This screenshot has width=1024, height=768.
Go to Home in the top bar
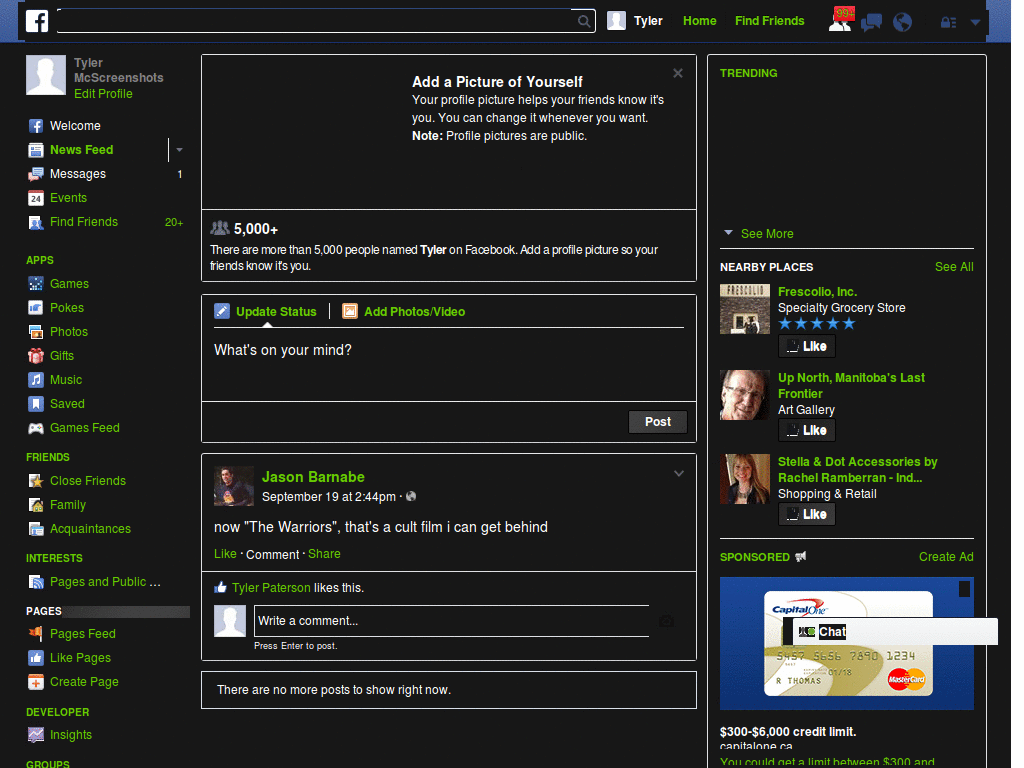click(699, 21)
